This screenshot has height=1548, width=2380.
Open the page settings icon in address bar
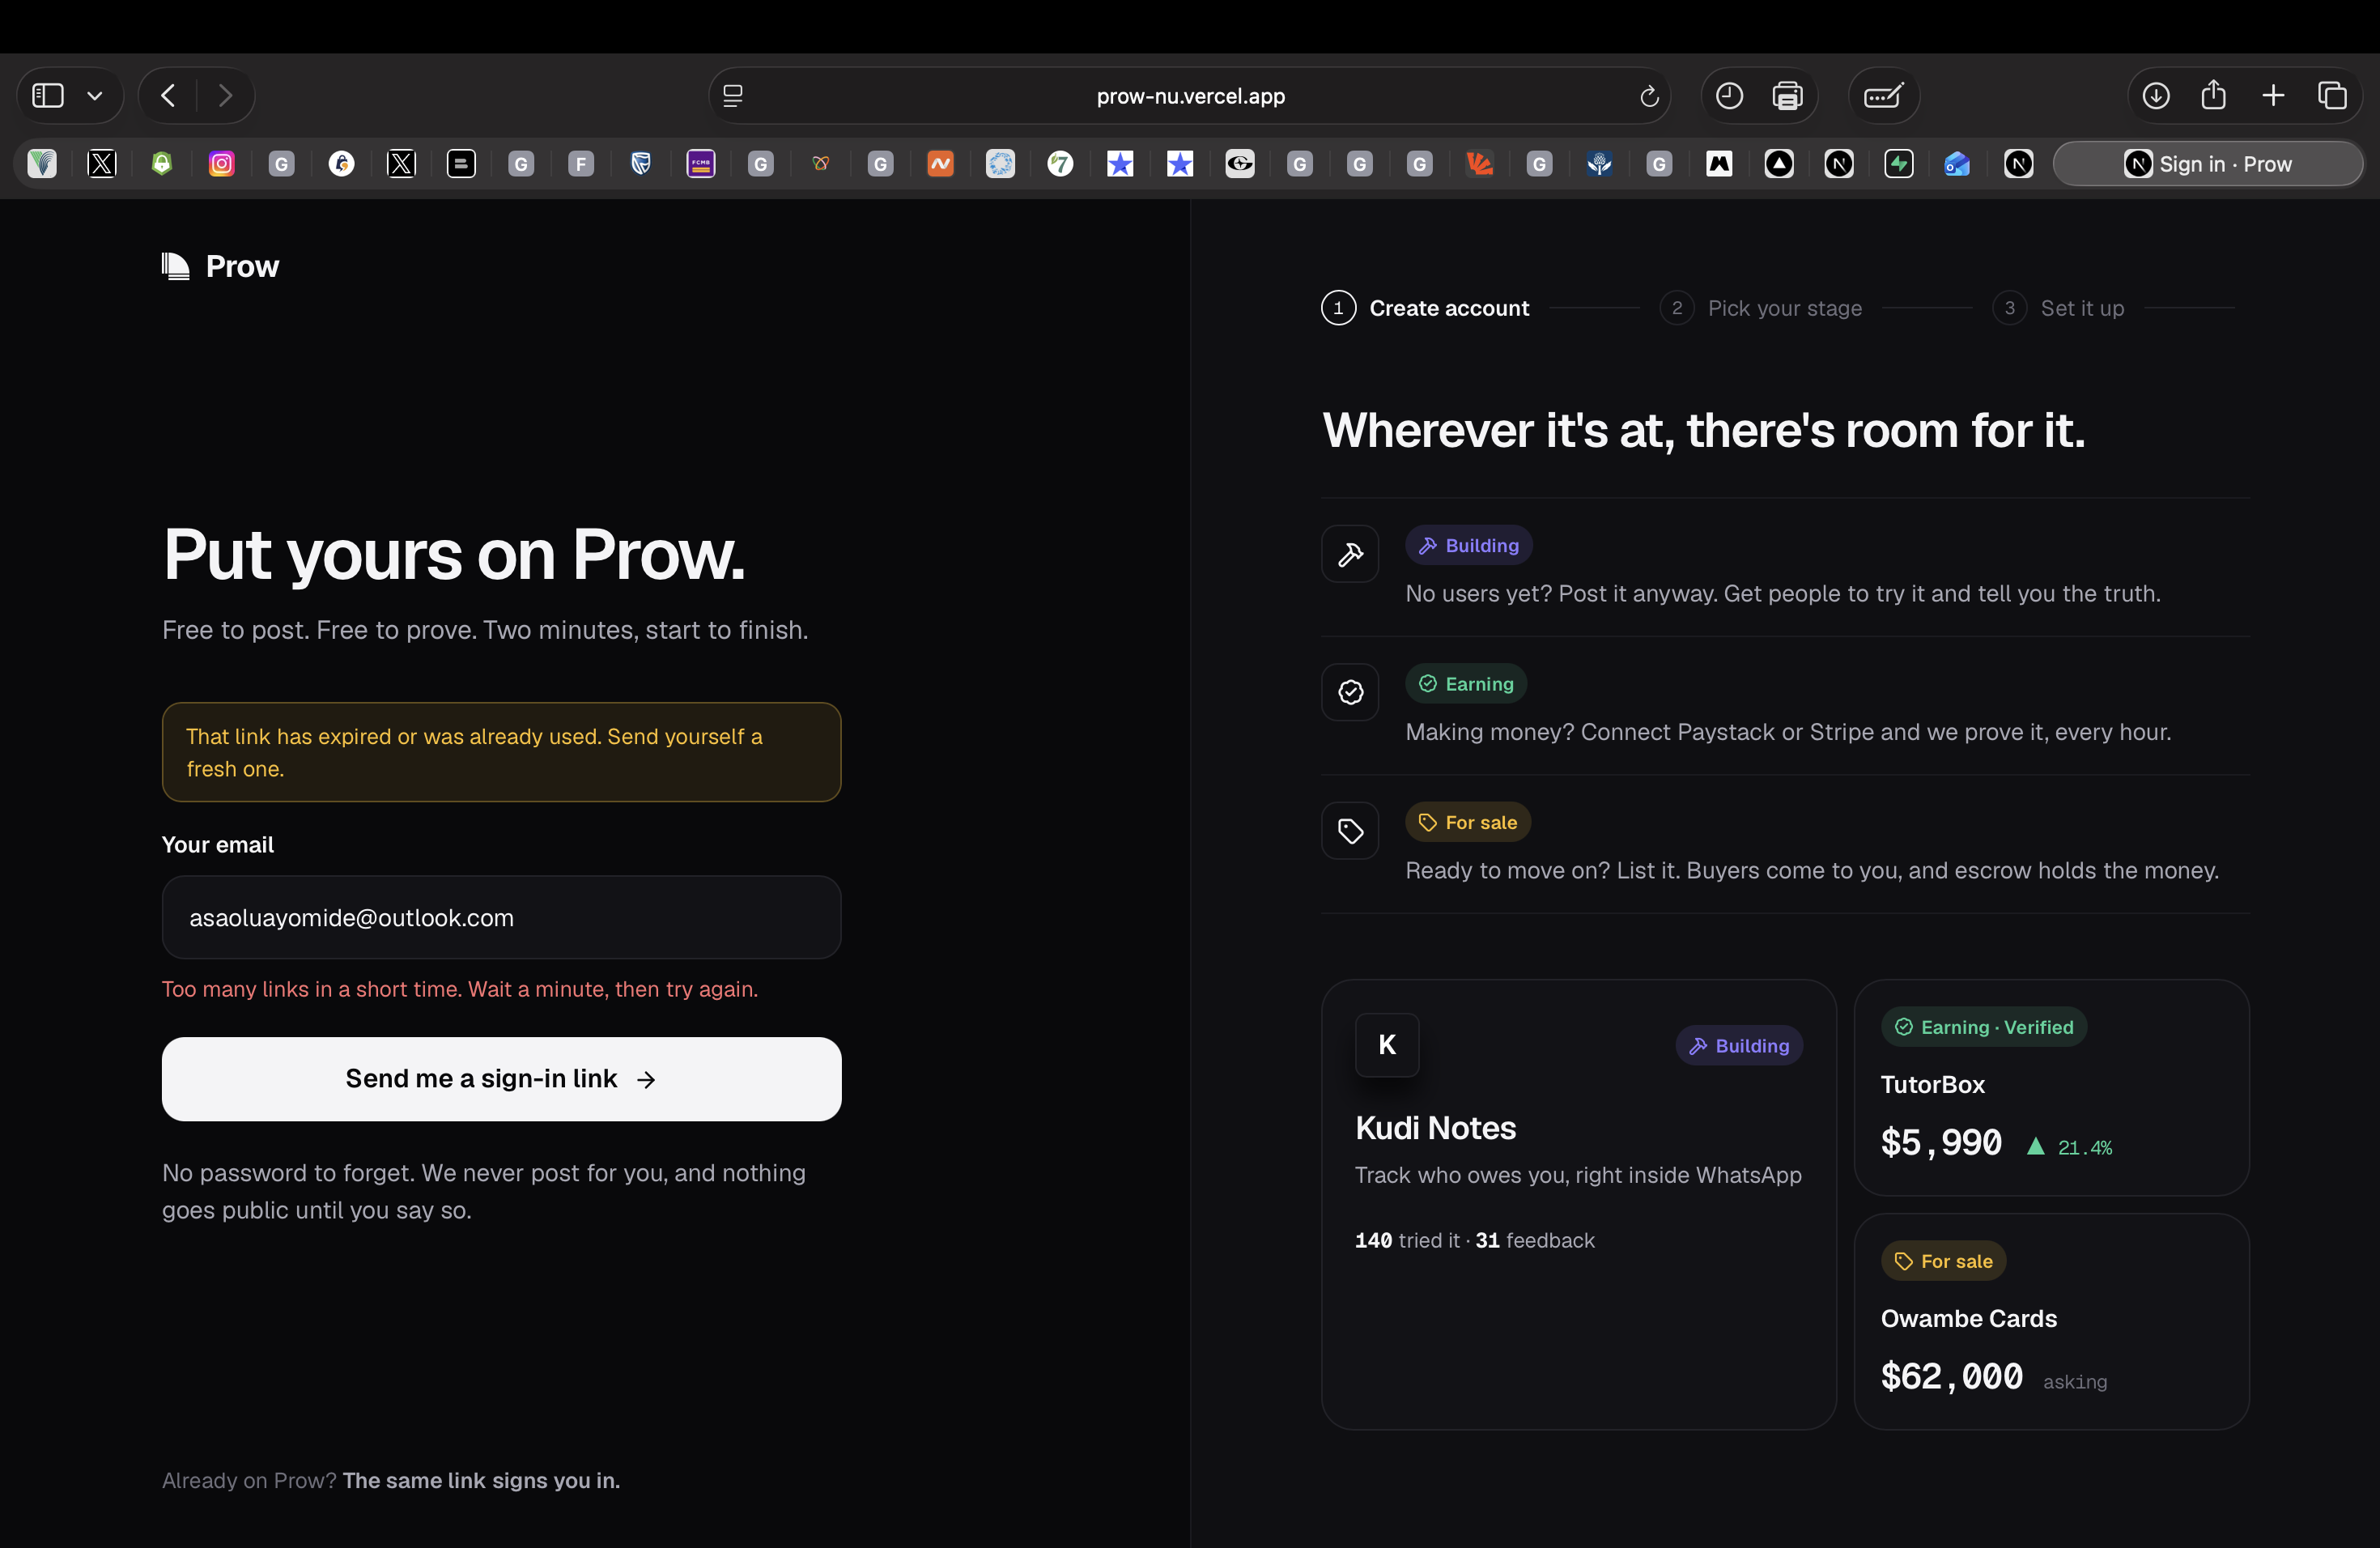coord(733,96)
